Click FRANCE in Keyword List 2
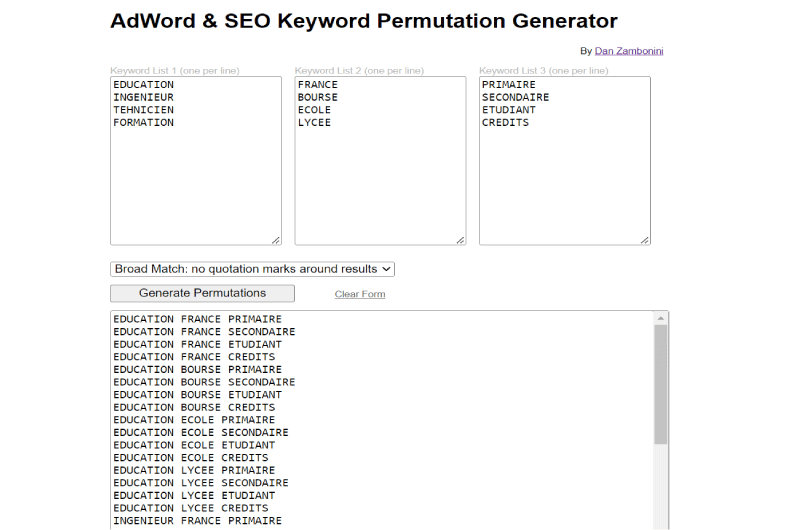The height and width of the screenshot is (530, 800). (x=317, y=85)
